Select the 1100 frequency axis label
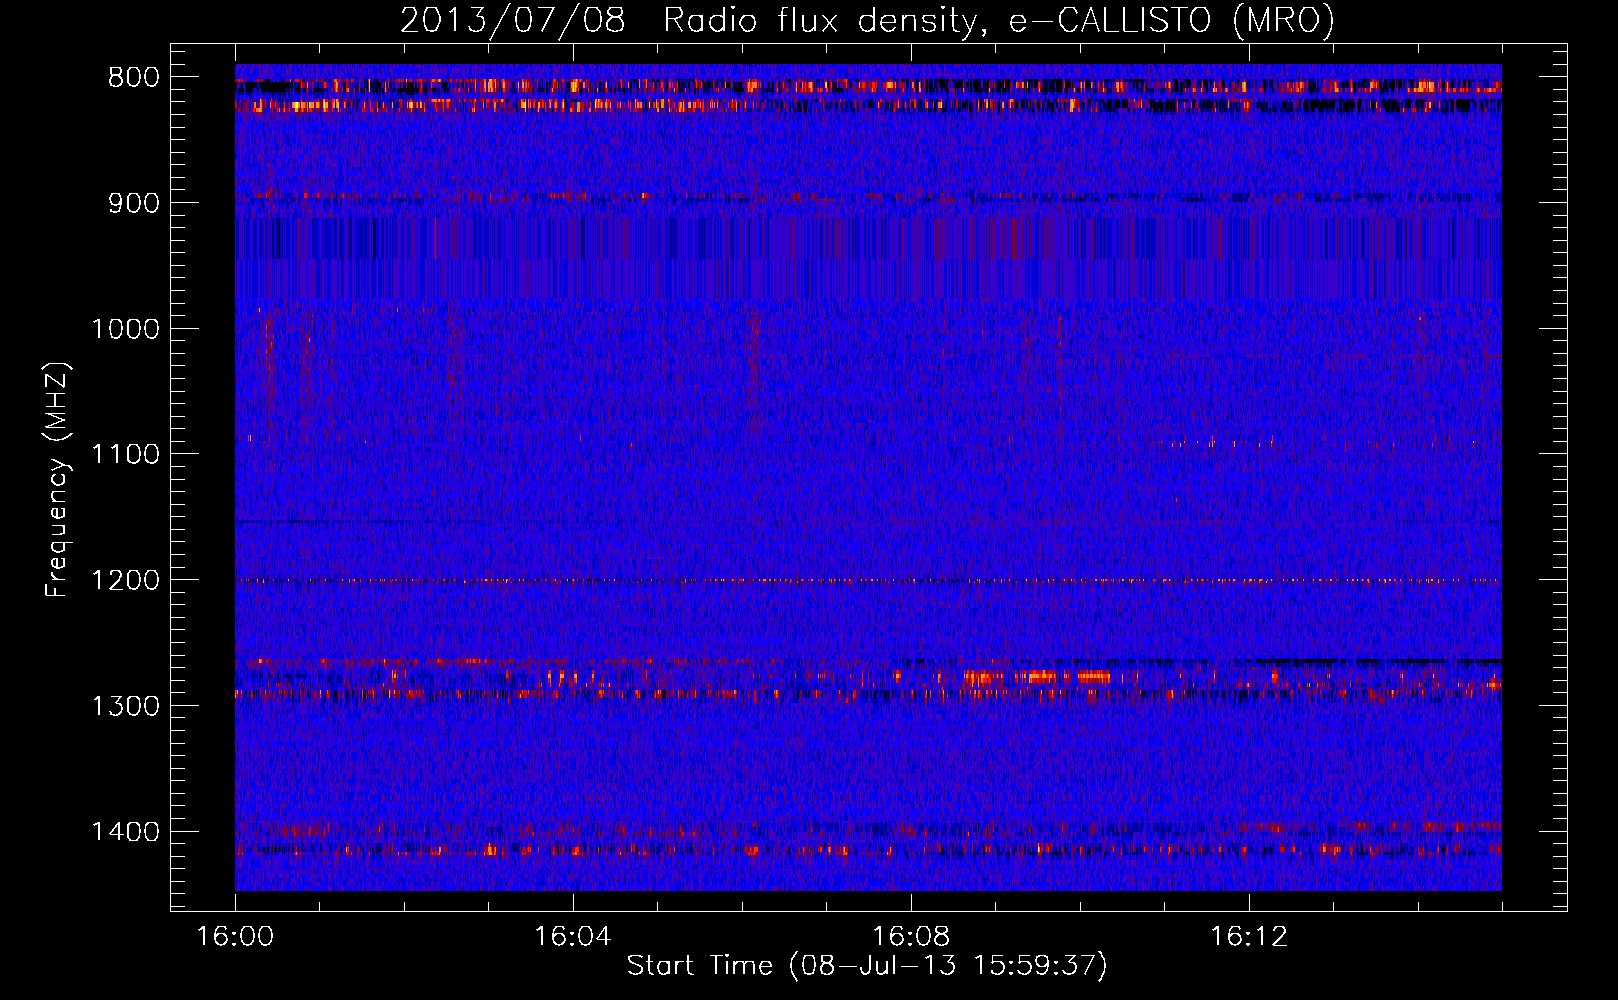Image resolution: width=1618 pixels, height=1000 pixels. coord(125,455)
